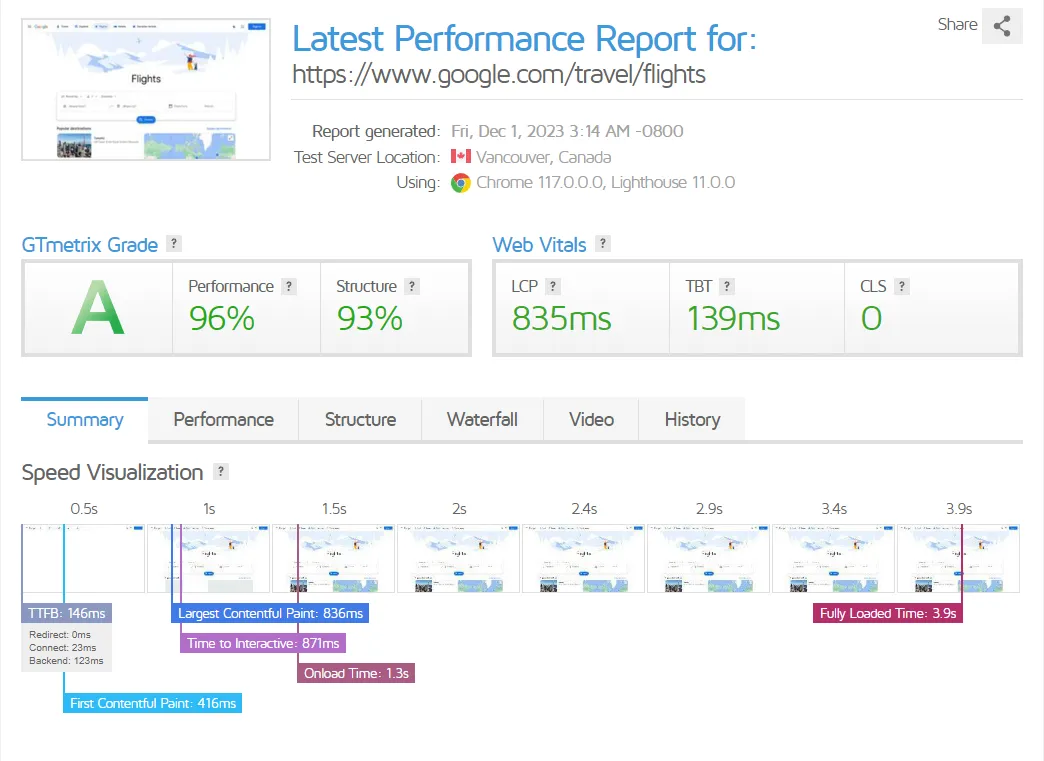Image resolution: width=1044 pixels, height=761 pixels.
Task: Click the TBT help question mark
Action: pos(727,286)
